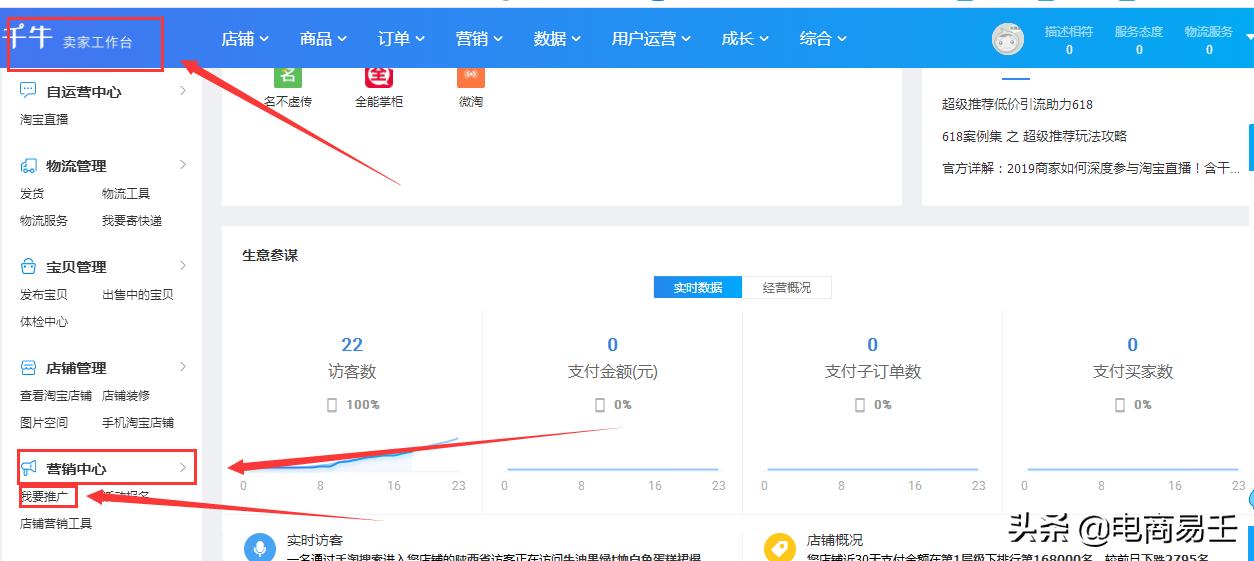Switch to the 经营概况 tab
Image resolution: width=1254 pixels, height=561 pixels.
pyautogui.click(x=787, y=287)
